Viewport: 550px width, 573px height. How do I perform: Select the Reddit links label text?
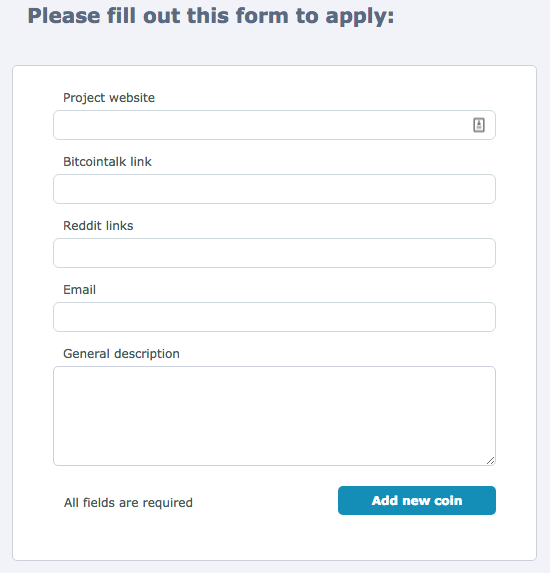click(98, 225)
